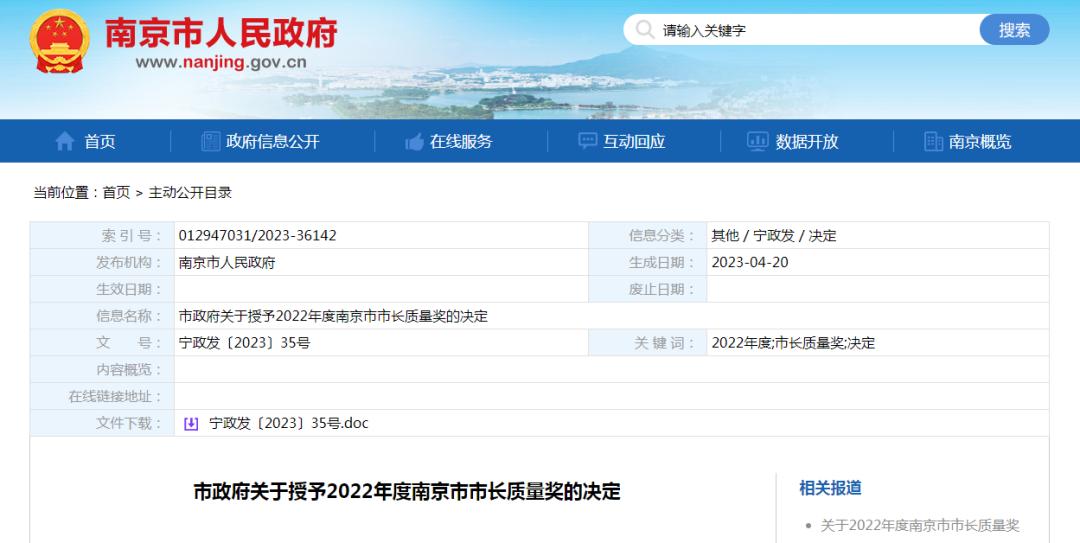The height and width of the screenshot is (543, 1080).
Task: Click keywords 2022年度;市长质量奖;决定
Action: coord(793,343)
